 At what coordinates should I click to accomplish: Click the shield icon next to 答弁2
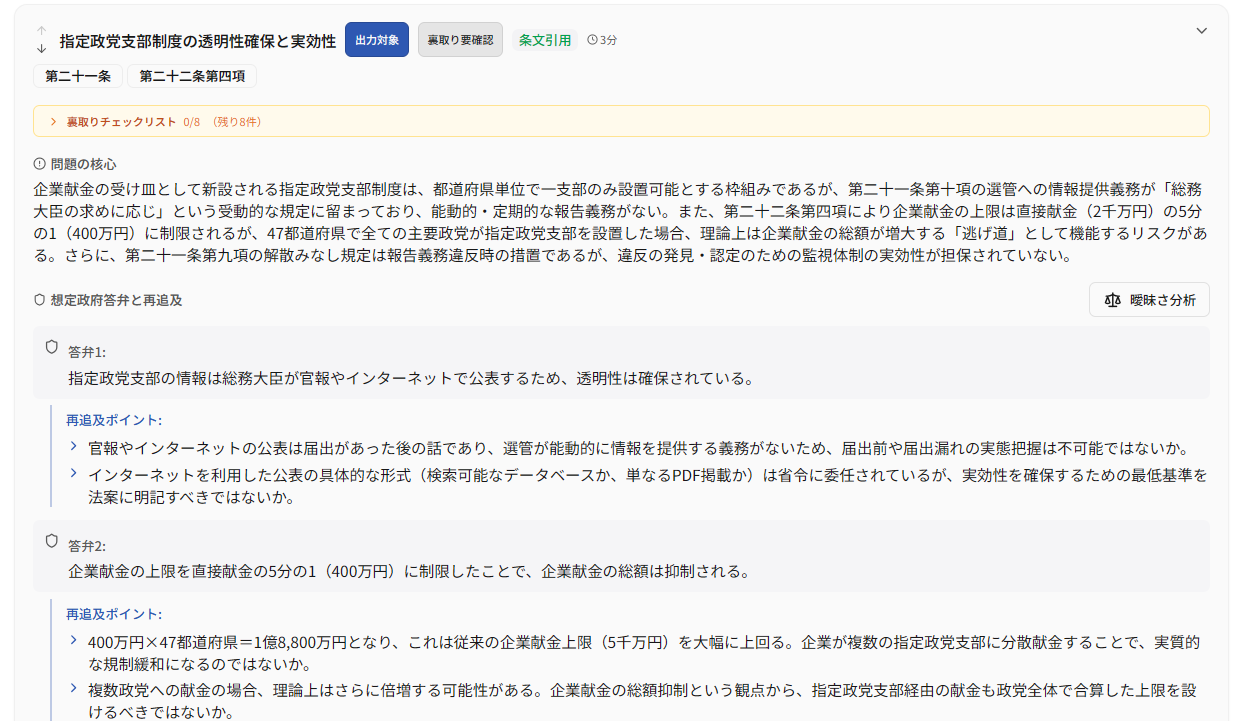click(x=52, y=541)
